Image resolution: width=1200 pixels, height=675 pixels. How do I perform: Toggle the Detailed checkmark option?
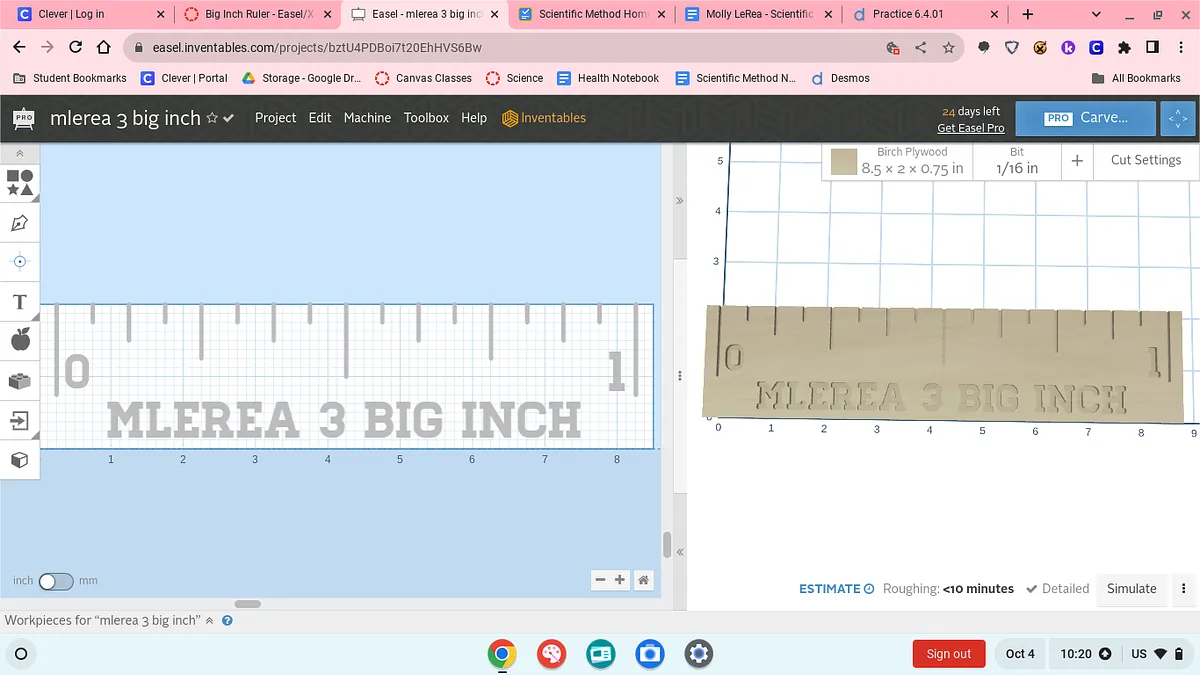tap(1057, 589)
